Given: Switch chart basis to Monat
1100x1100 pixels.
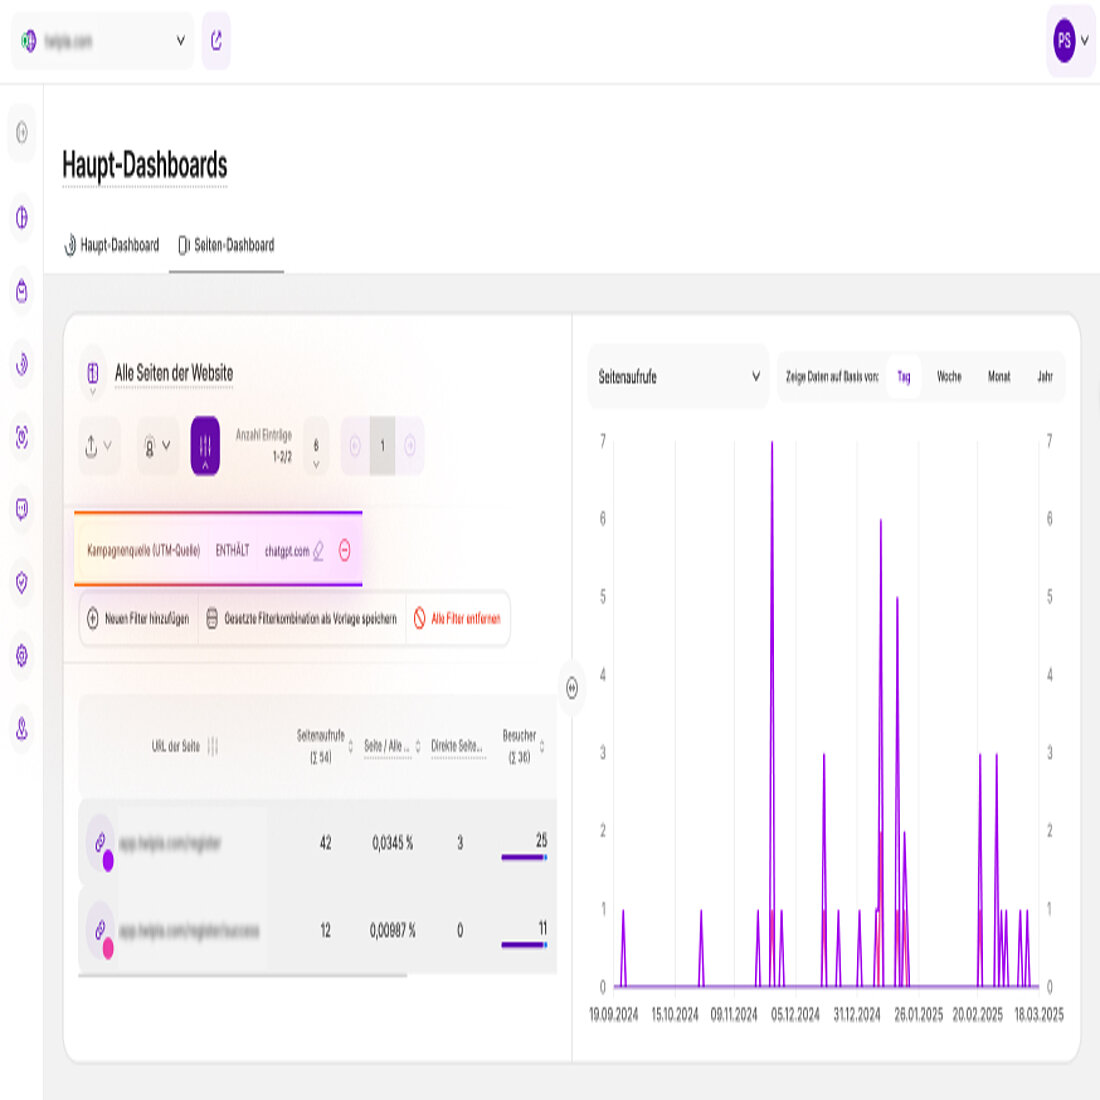Looking at the screenshot, I should [x=998, y=377].
